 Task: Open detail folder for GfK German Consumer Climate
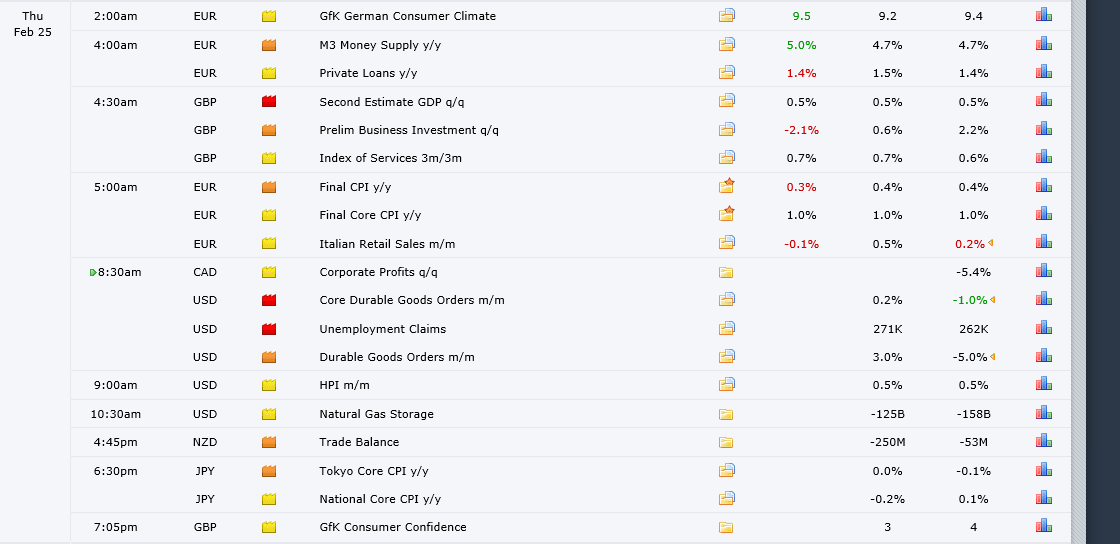[x=727, y=16]
